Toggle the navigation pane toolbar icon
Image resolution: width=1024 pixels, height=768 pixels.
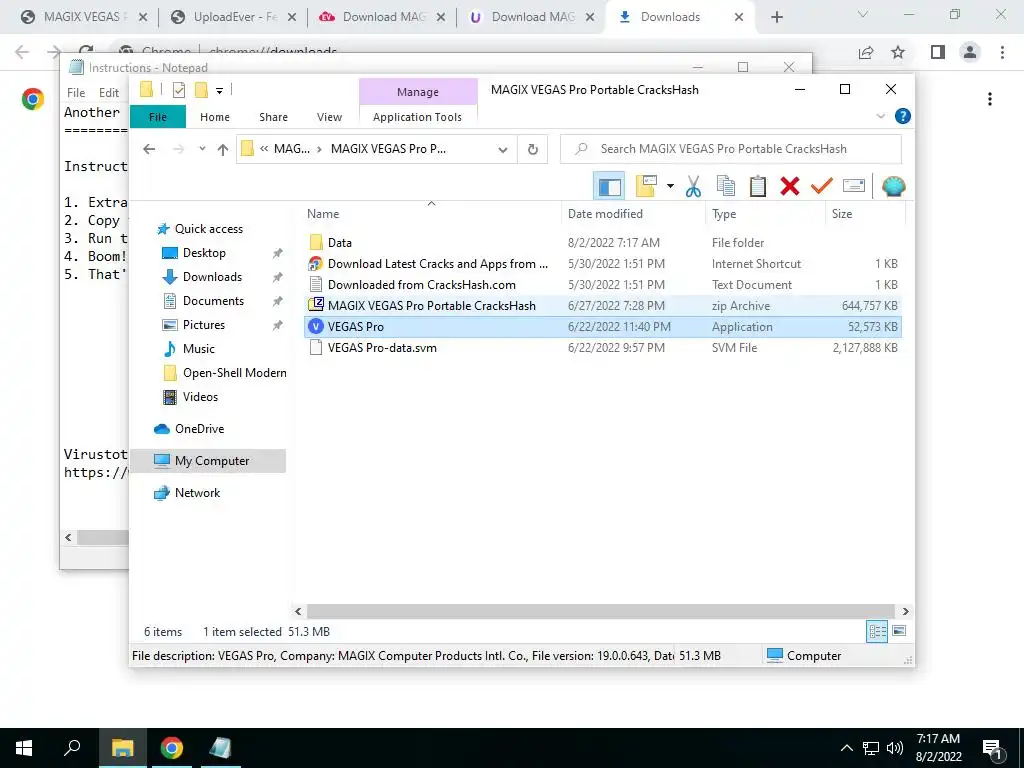point(609,187)
